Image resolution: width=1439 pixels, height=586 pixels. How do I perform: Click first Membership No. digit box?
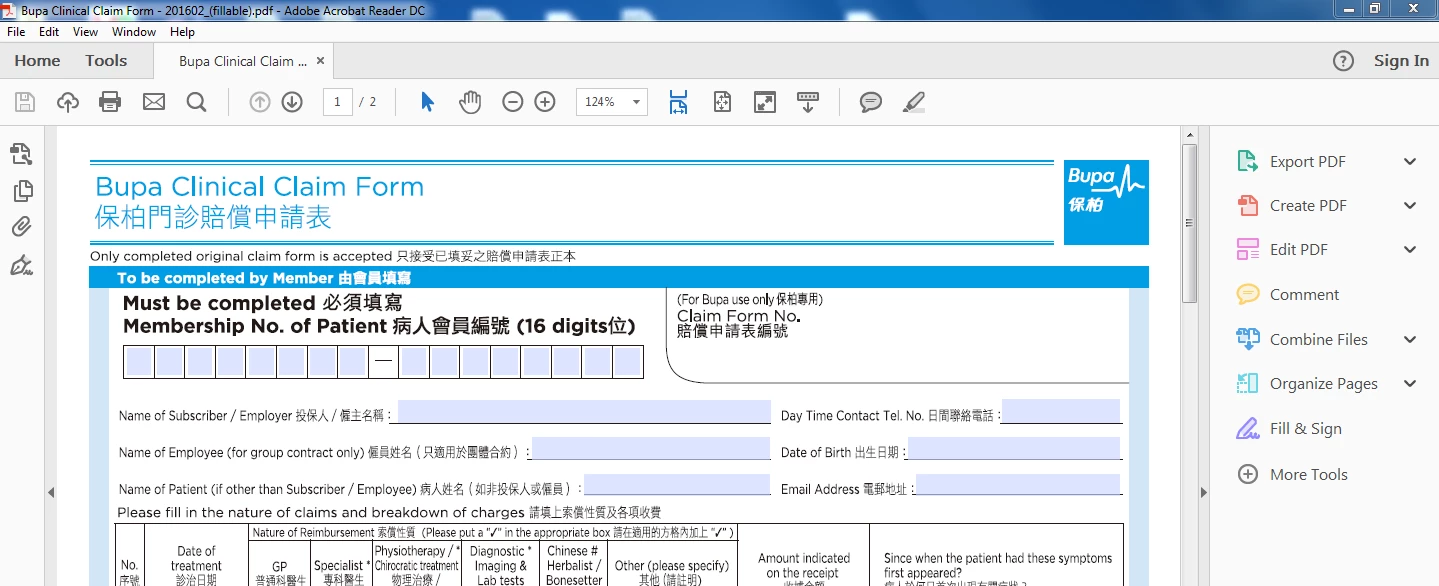point(139,362)
